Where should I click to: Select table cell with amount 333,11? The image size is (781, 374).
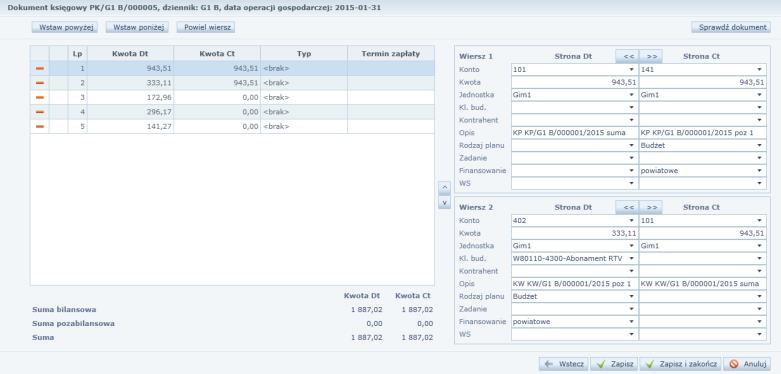tap(130, 83)
